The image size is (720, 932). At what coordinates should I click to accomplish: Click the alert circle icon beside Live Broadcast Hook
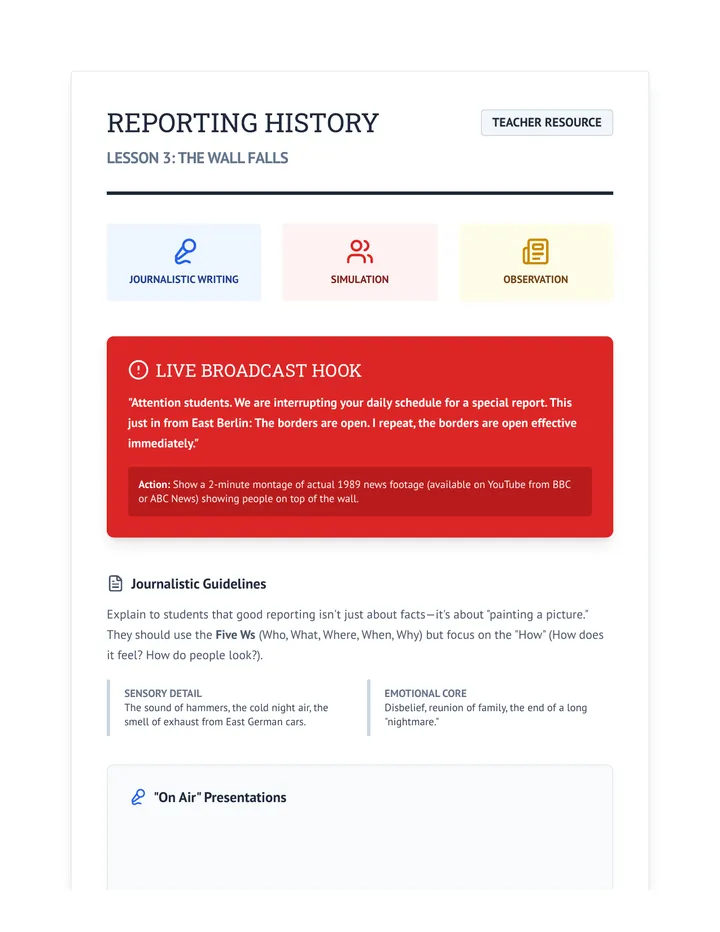(x=138, y=370)
